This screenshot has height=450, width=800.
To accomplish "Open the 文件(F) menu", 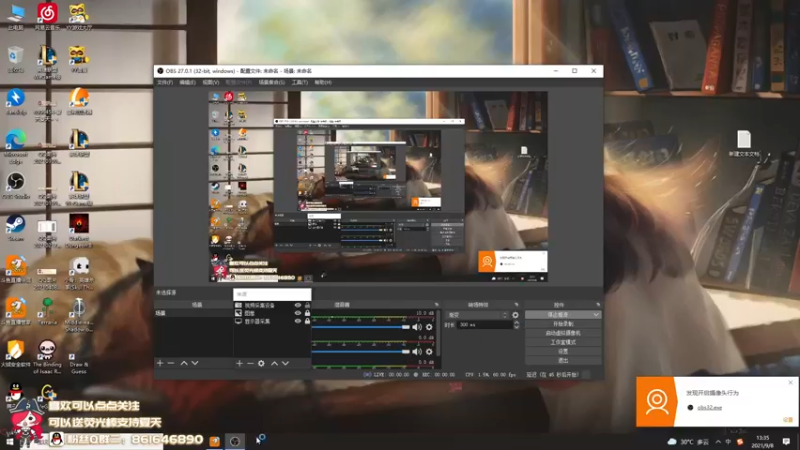I will (x=165, y=82).
